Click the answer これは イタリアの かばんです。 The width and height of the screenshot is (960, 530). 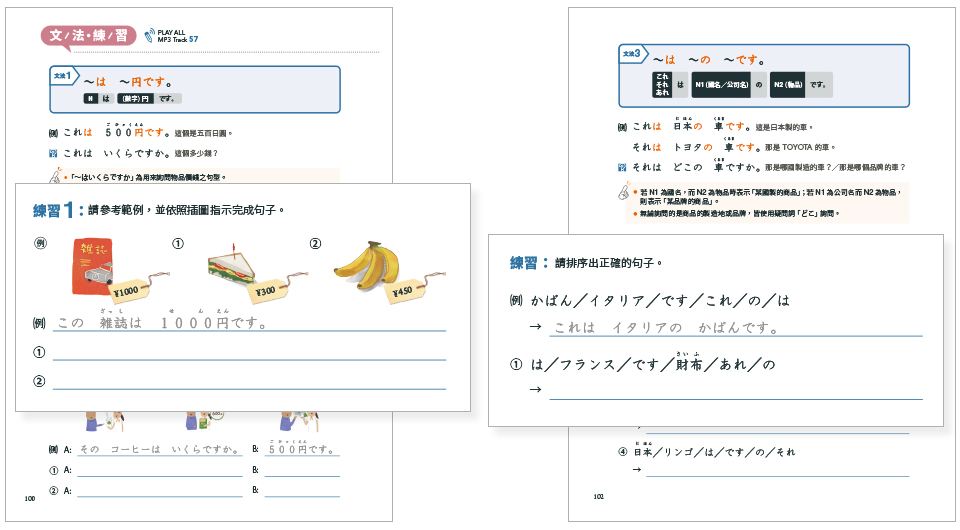pos(666,328)
